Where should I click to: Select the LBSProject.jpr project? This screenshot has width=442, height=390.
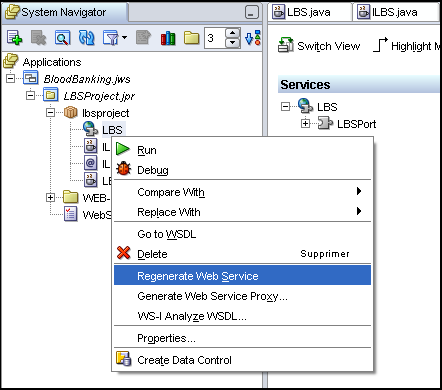click(x=99, y=96)
